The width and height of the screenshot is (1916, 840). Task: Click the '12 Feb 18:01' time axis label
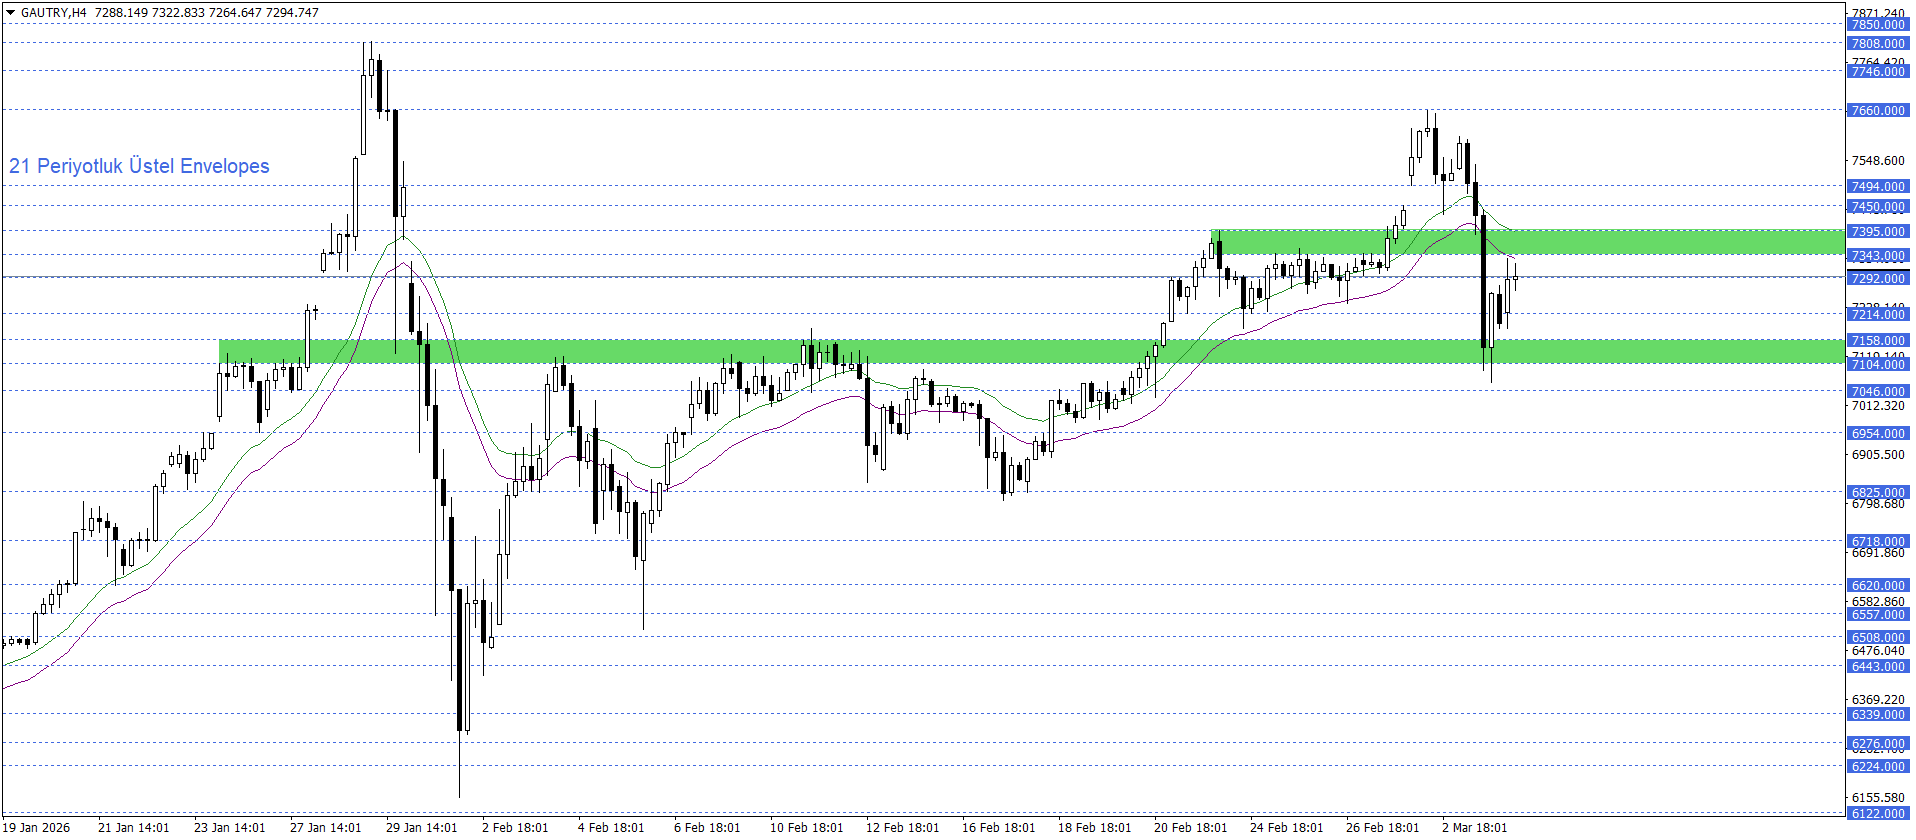tap(903, 827)
